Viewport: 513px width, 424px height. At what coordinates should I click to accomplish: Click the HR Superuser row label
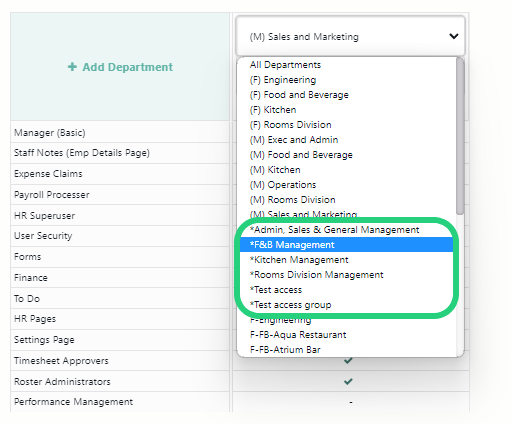[x=44, y=216]
